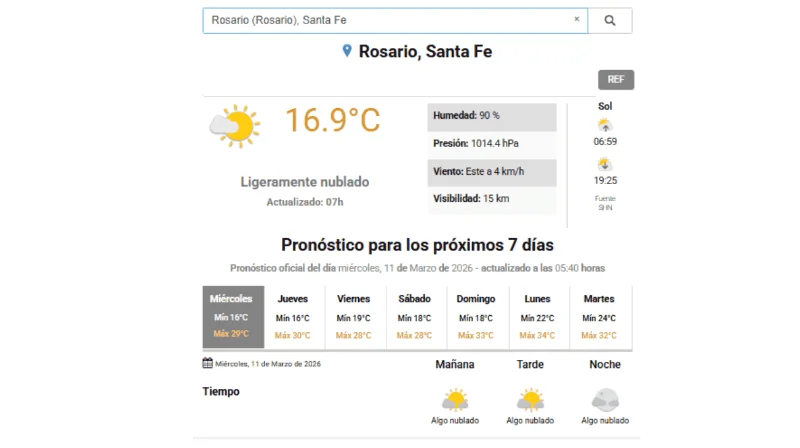Click the sunset icon above 19:25

605,164
